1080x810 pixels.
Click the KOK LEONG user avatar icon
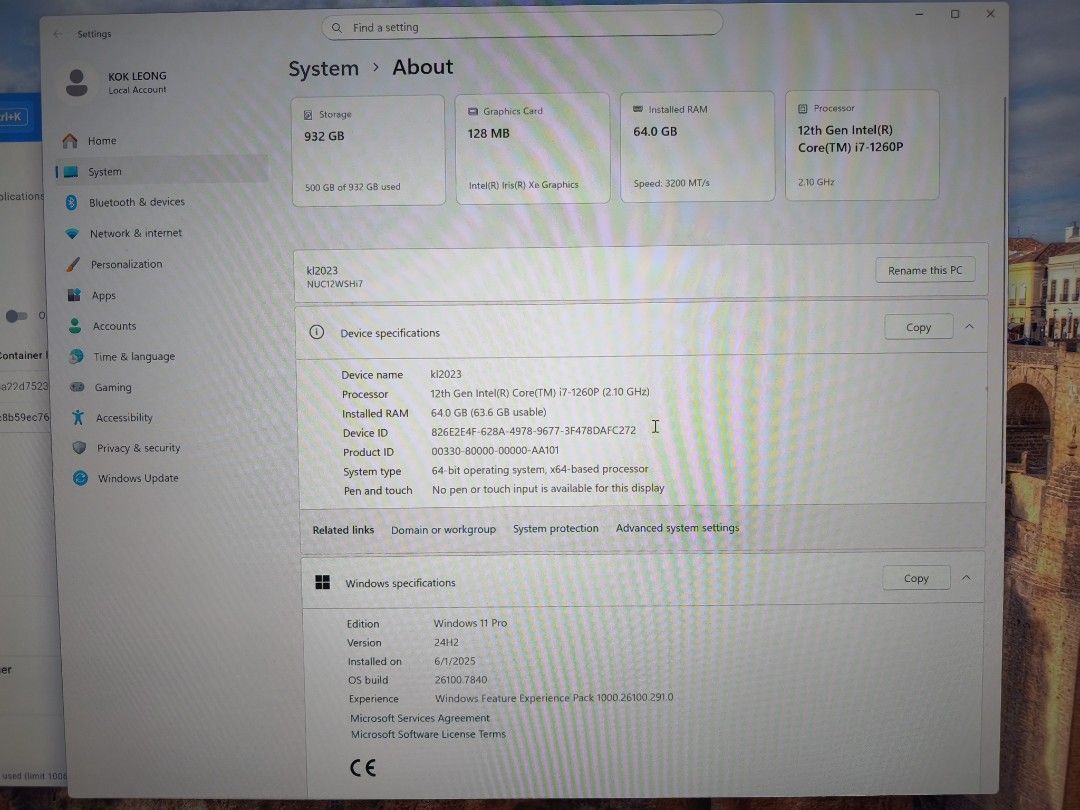(76, 83)
